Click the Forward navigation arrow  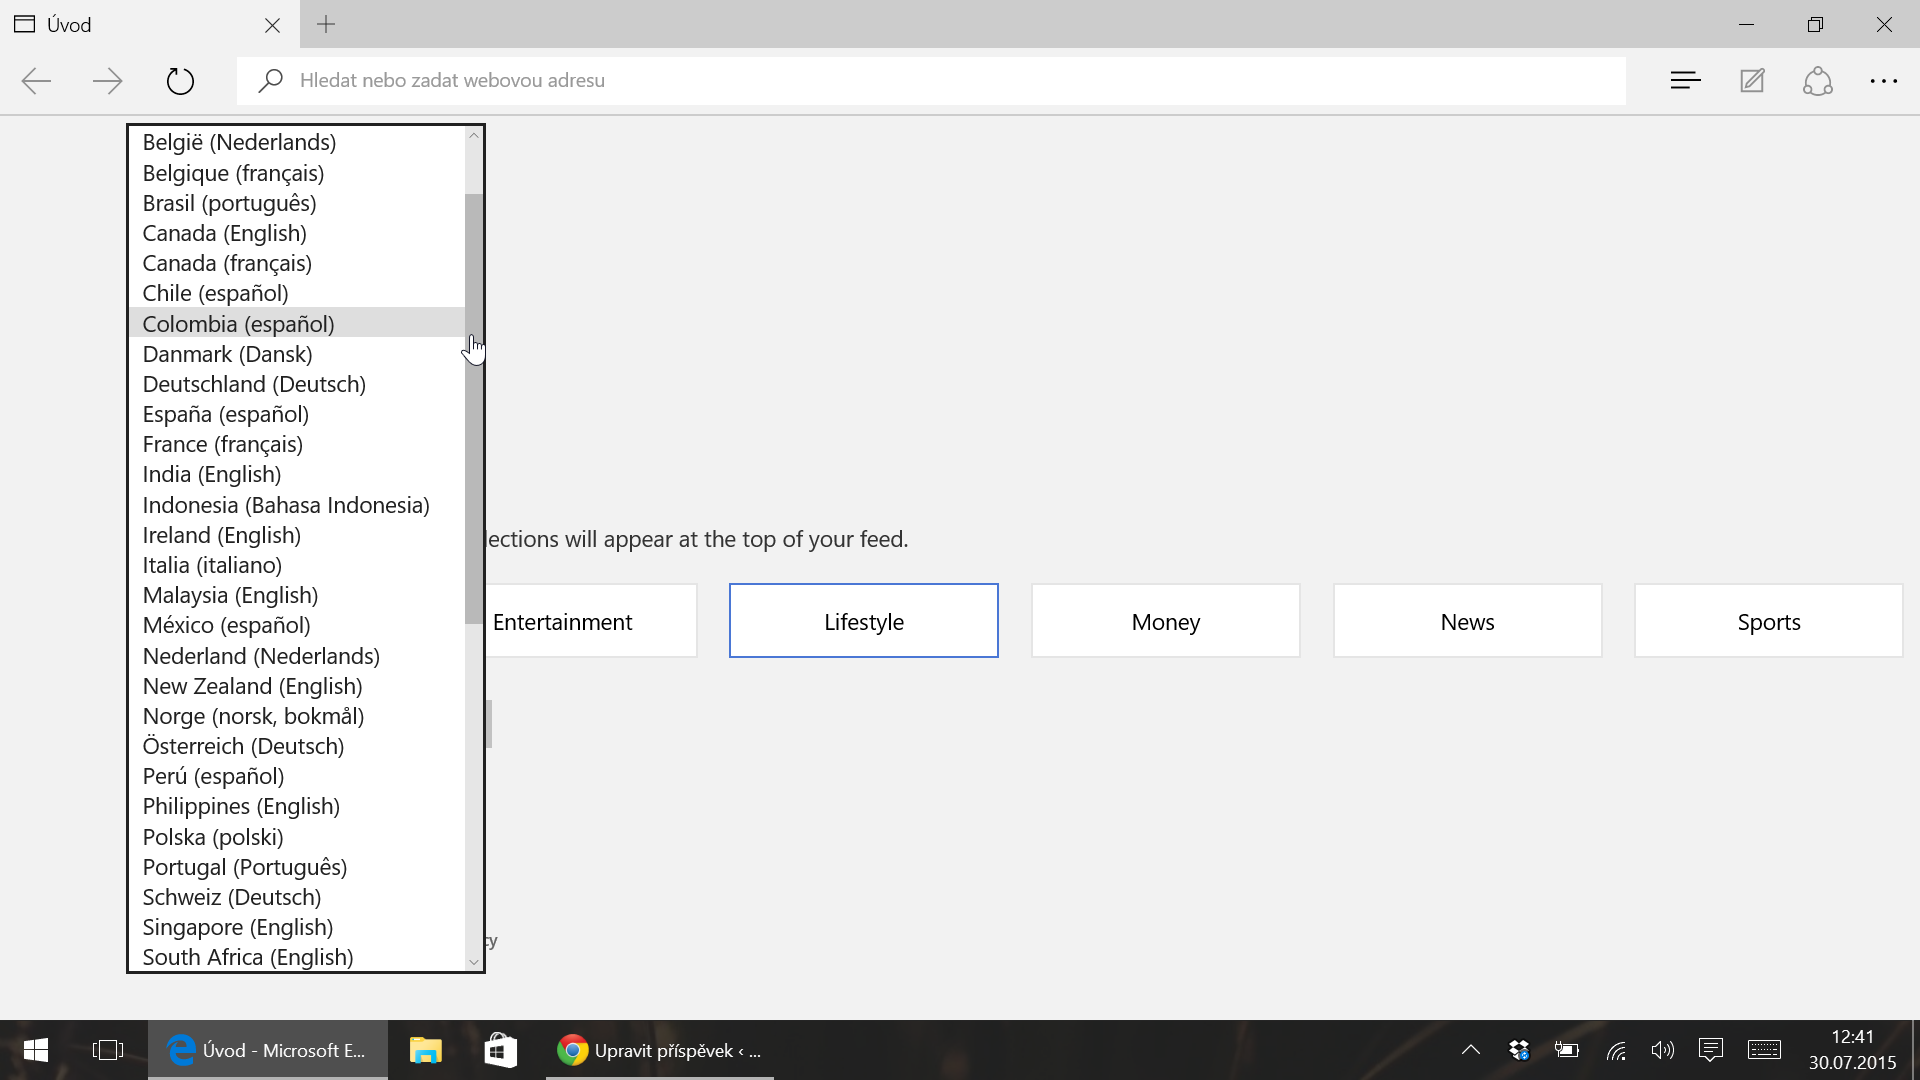107,81
